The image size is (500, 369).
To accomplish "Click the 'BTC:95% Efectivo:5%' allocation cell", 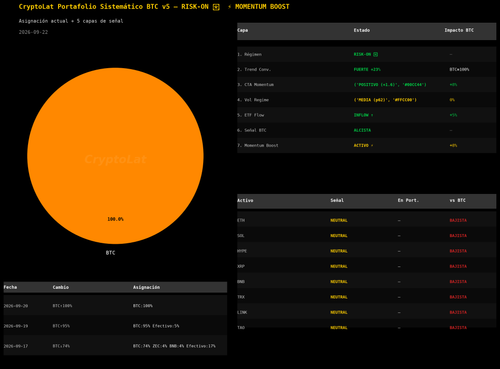I will [x=156, y=326].
